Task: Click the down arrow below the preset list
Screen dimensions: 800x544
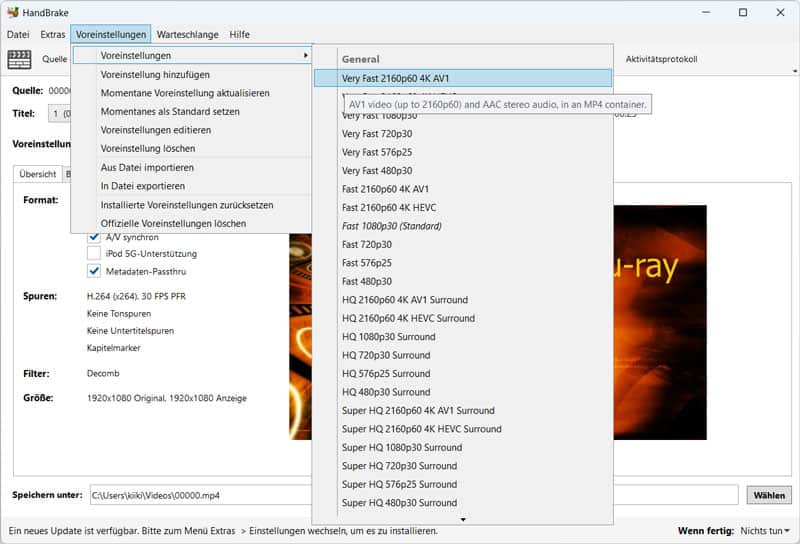Action: tap(463, 520)
